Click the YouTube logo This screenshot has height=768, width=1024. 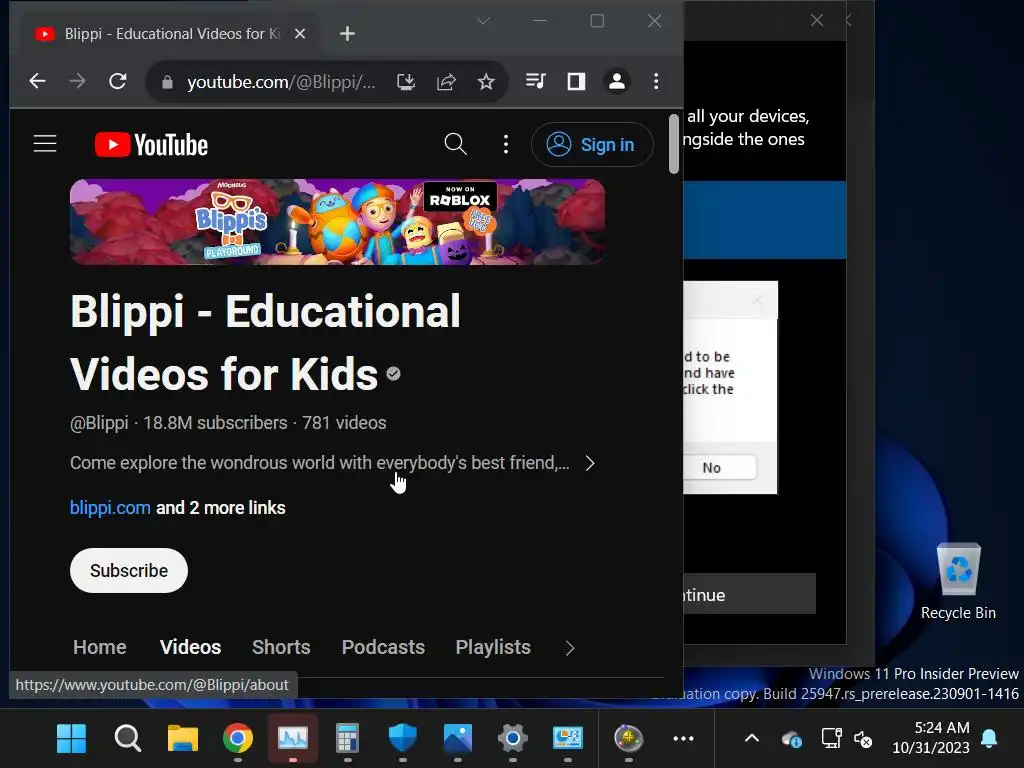pos(152,144)
